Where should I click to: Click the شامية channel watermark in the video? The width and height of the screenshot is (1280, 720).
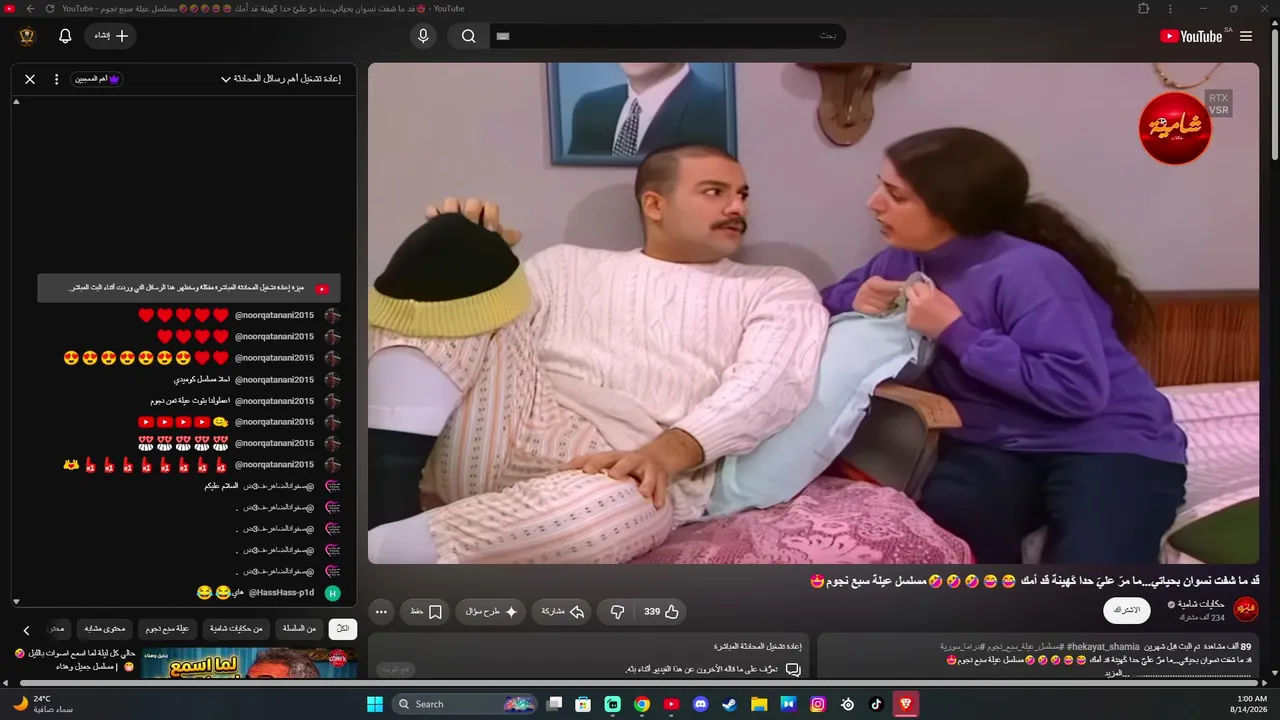[1175, 128]
